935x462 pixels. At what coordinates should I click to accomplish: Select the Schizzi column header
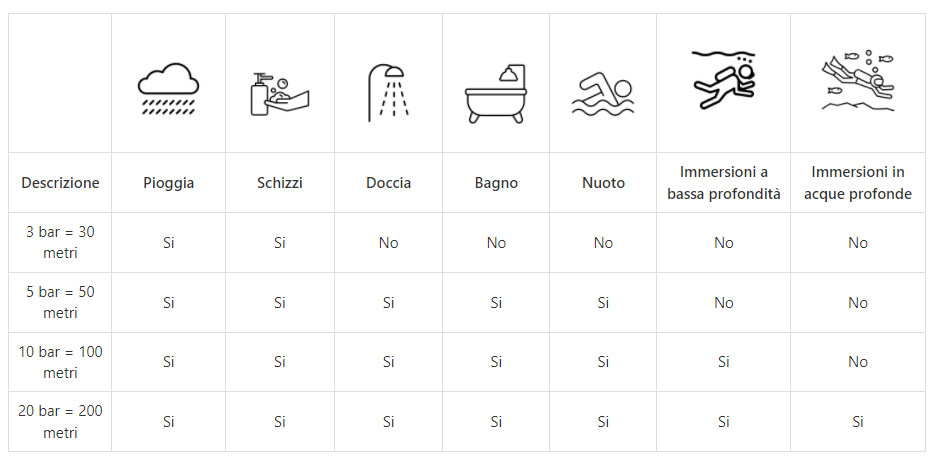279,183
